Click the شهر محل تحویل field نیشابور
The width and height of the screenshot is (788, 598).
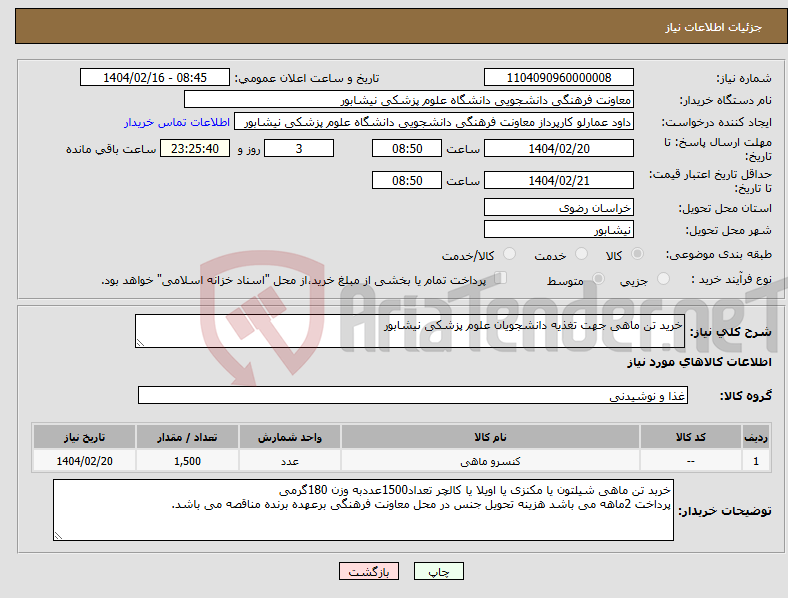[x=558, y=230]
